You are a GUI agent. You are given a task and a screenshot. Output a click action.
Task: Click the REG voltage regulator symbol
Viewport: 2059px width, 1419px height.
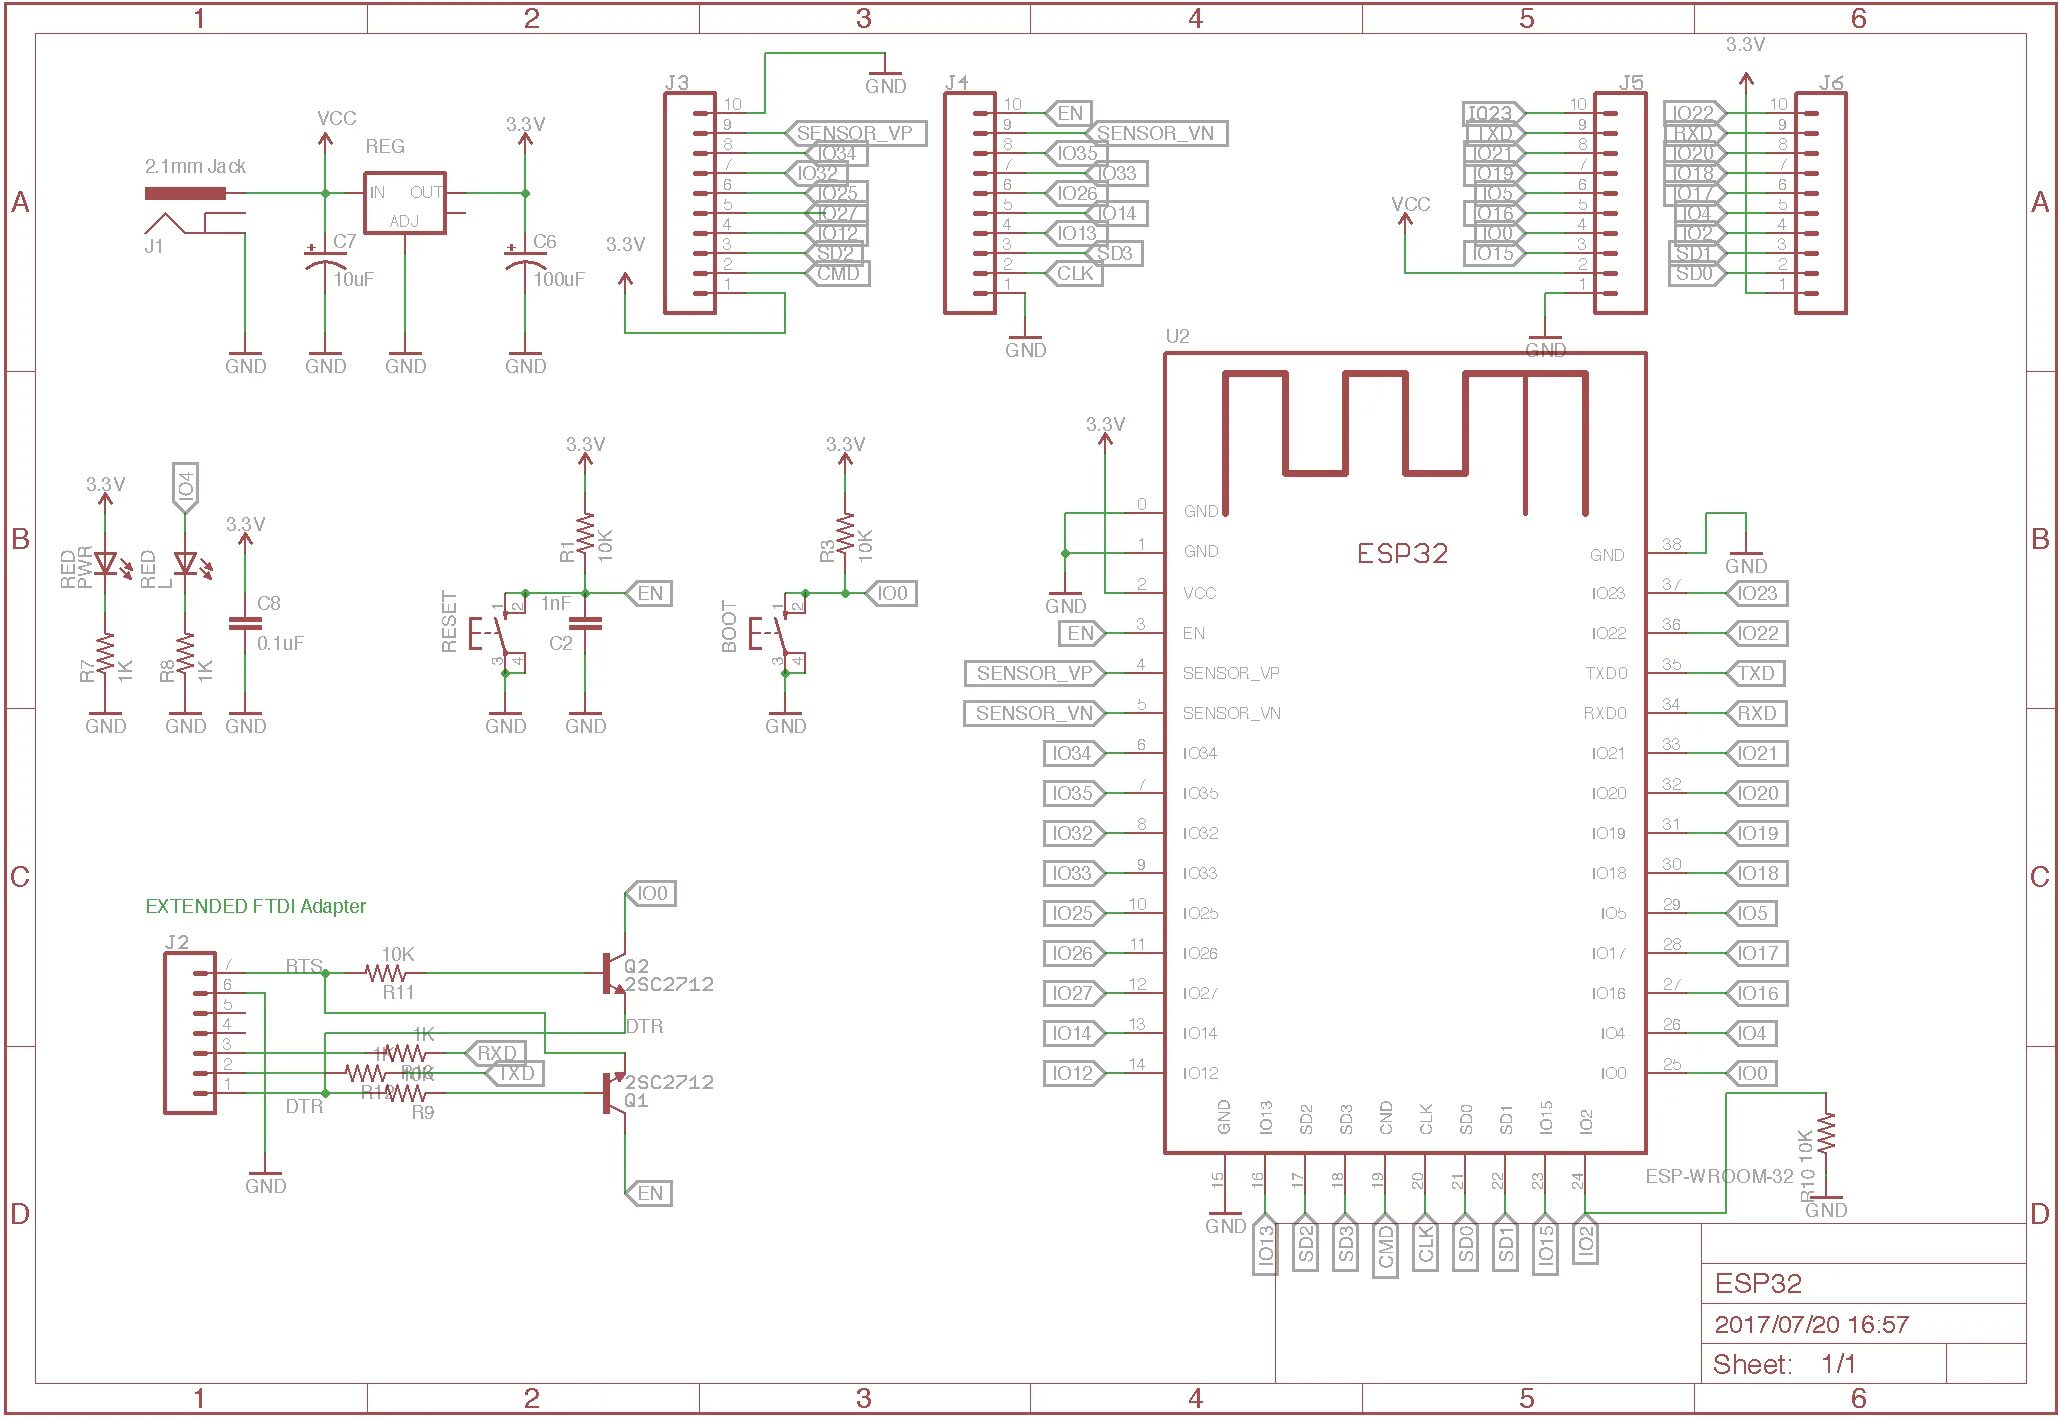pos(404,204)
